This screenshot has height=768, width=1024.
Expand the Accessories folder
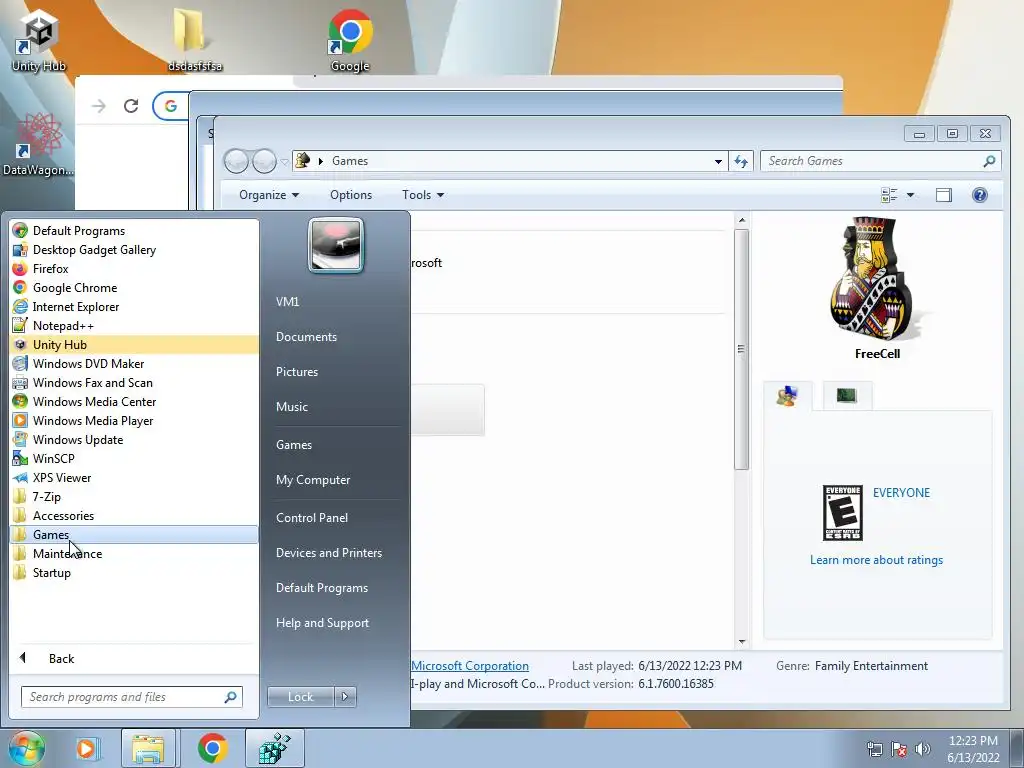134,515
